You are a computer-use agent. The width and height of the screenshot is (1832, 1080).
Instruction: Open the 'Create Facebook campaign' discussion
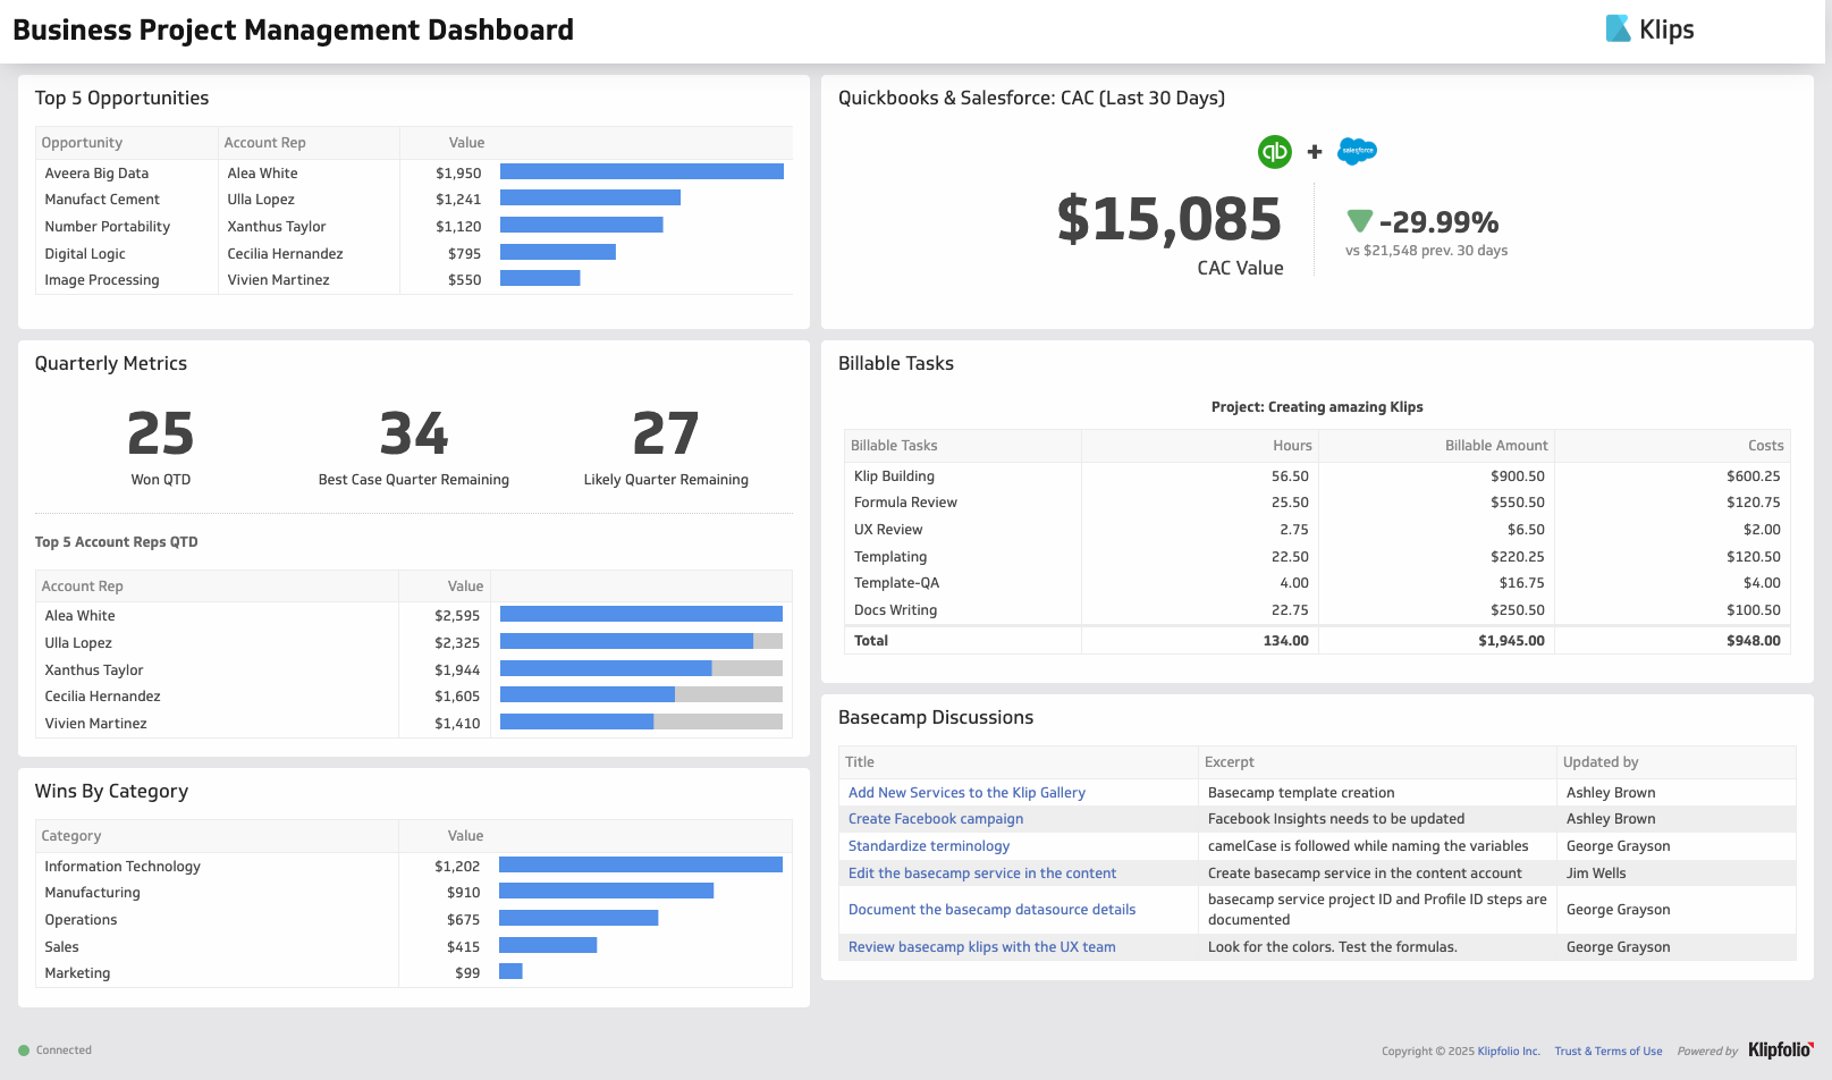pos(935,818)
